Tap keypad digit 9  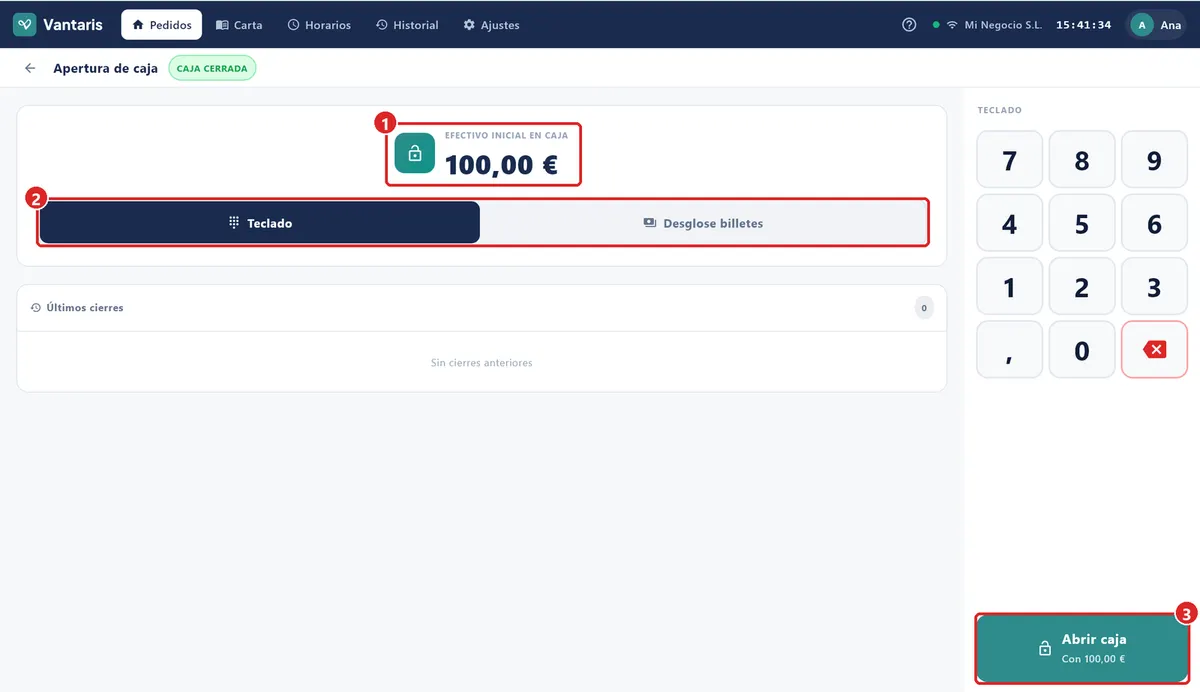[1154, 160]
